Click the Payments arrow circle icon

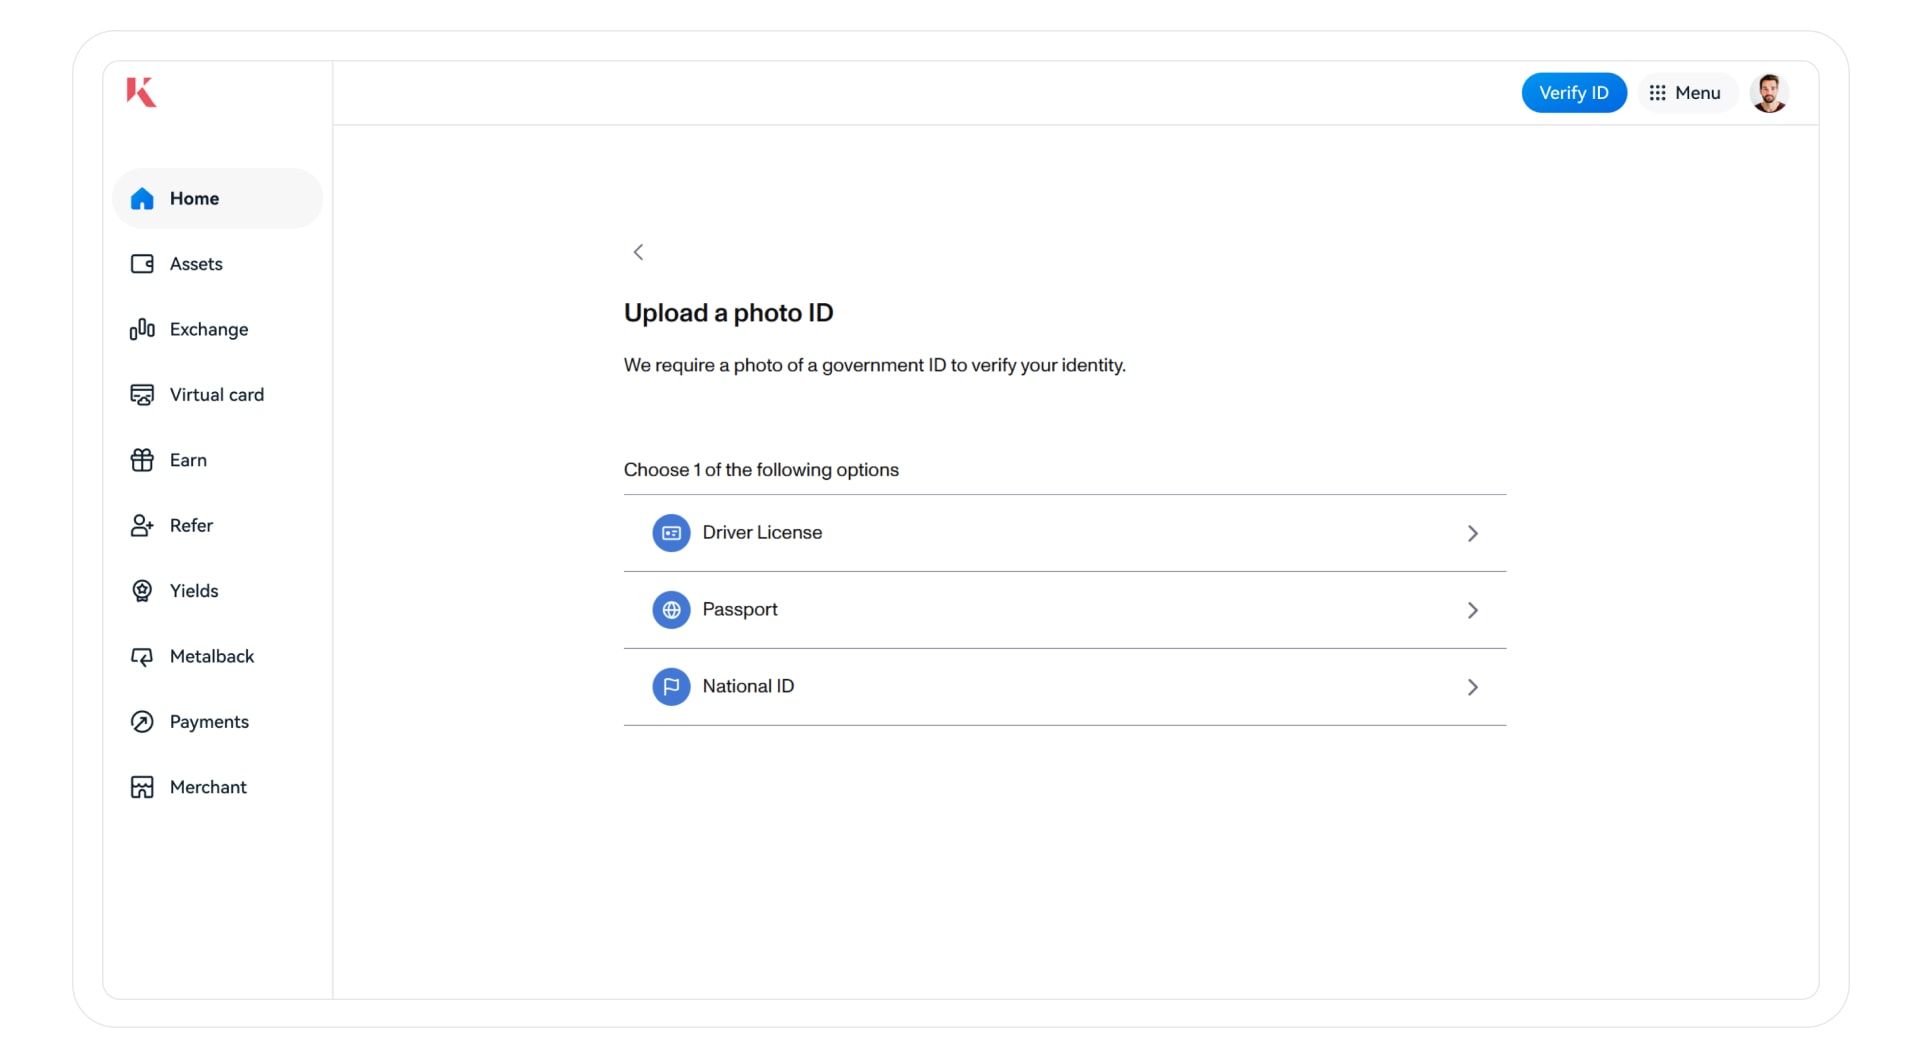pos(142,722)
